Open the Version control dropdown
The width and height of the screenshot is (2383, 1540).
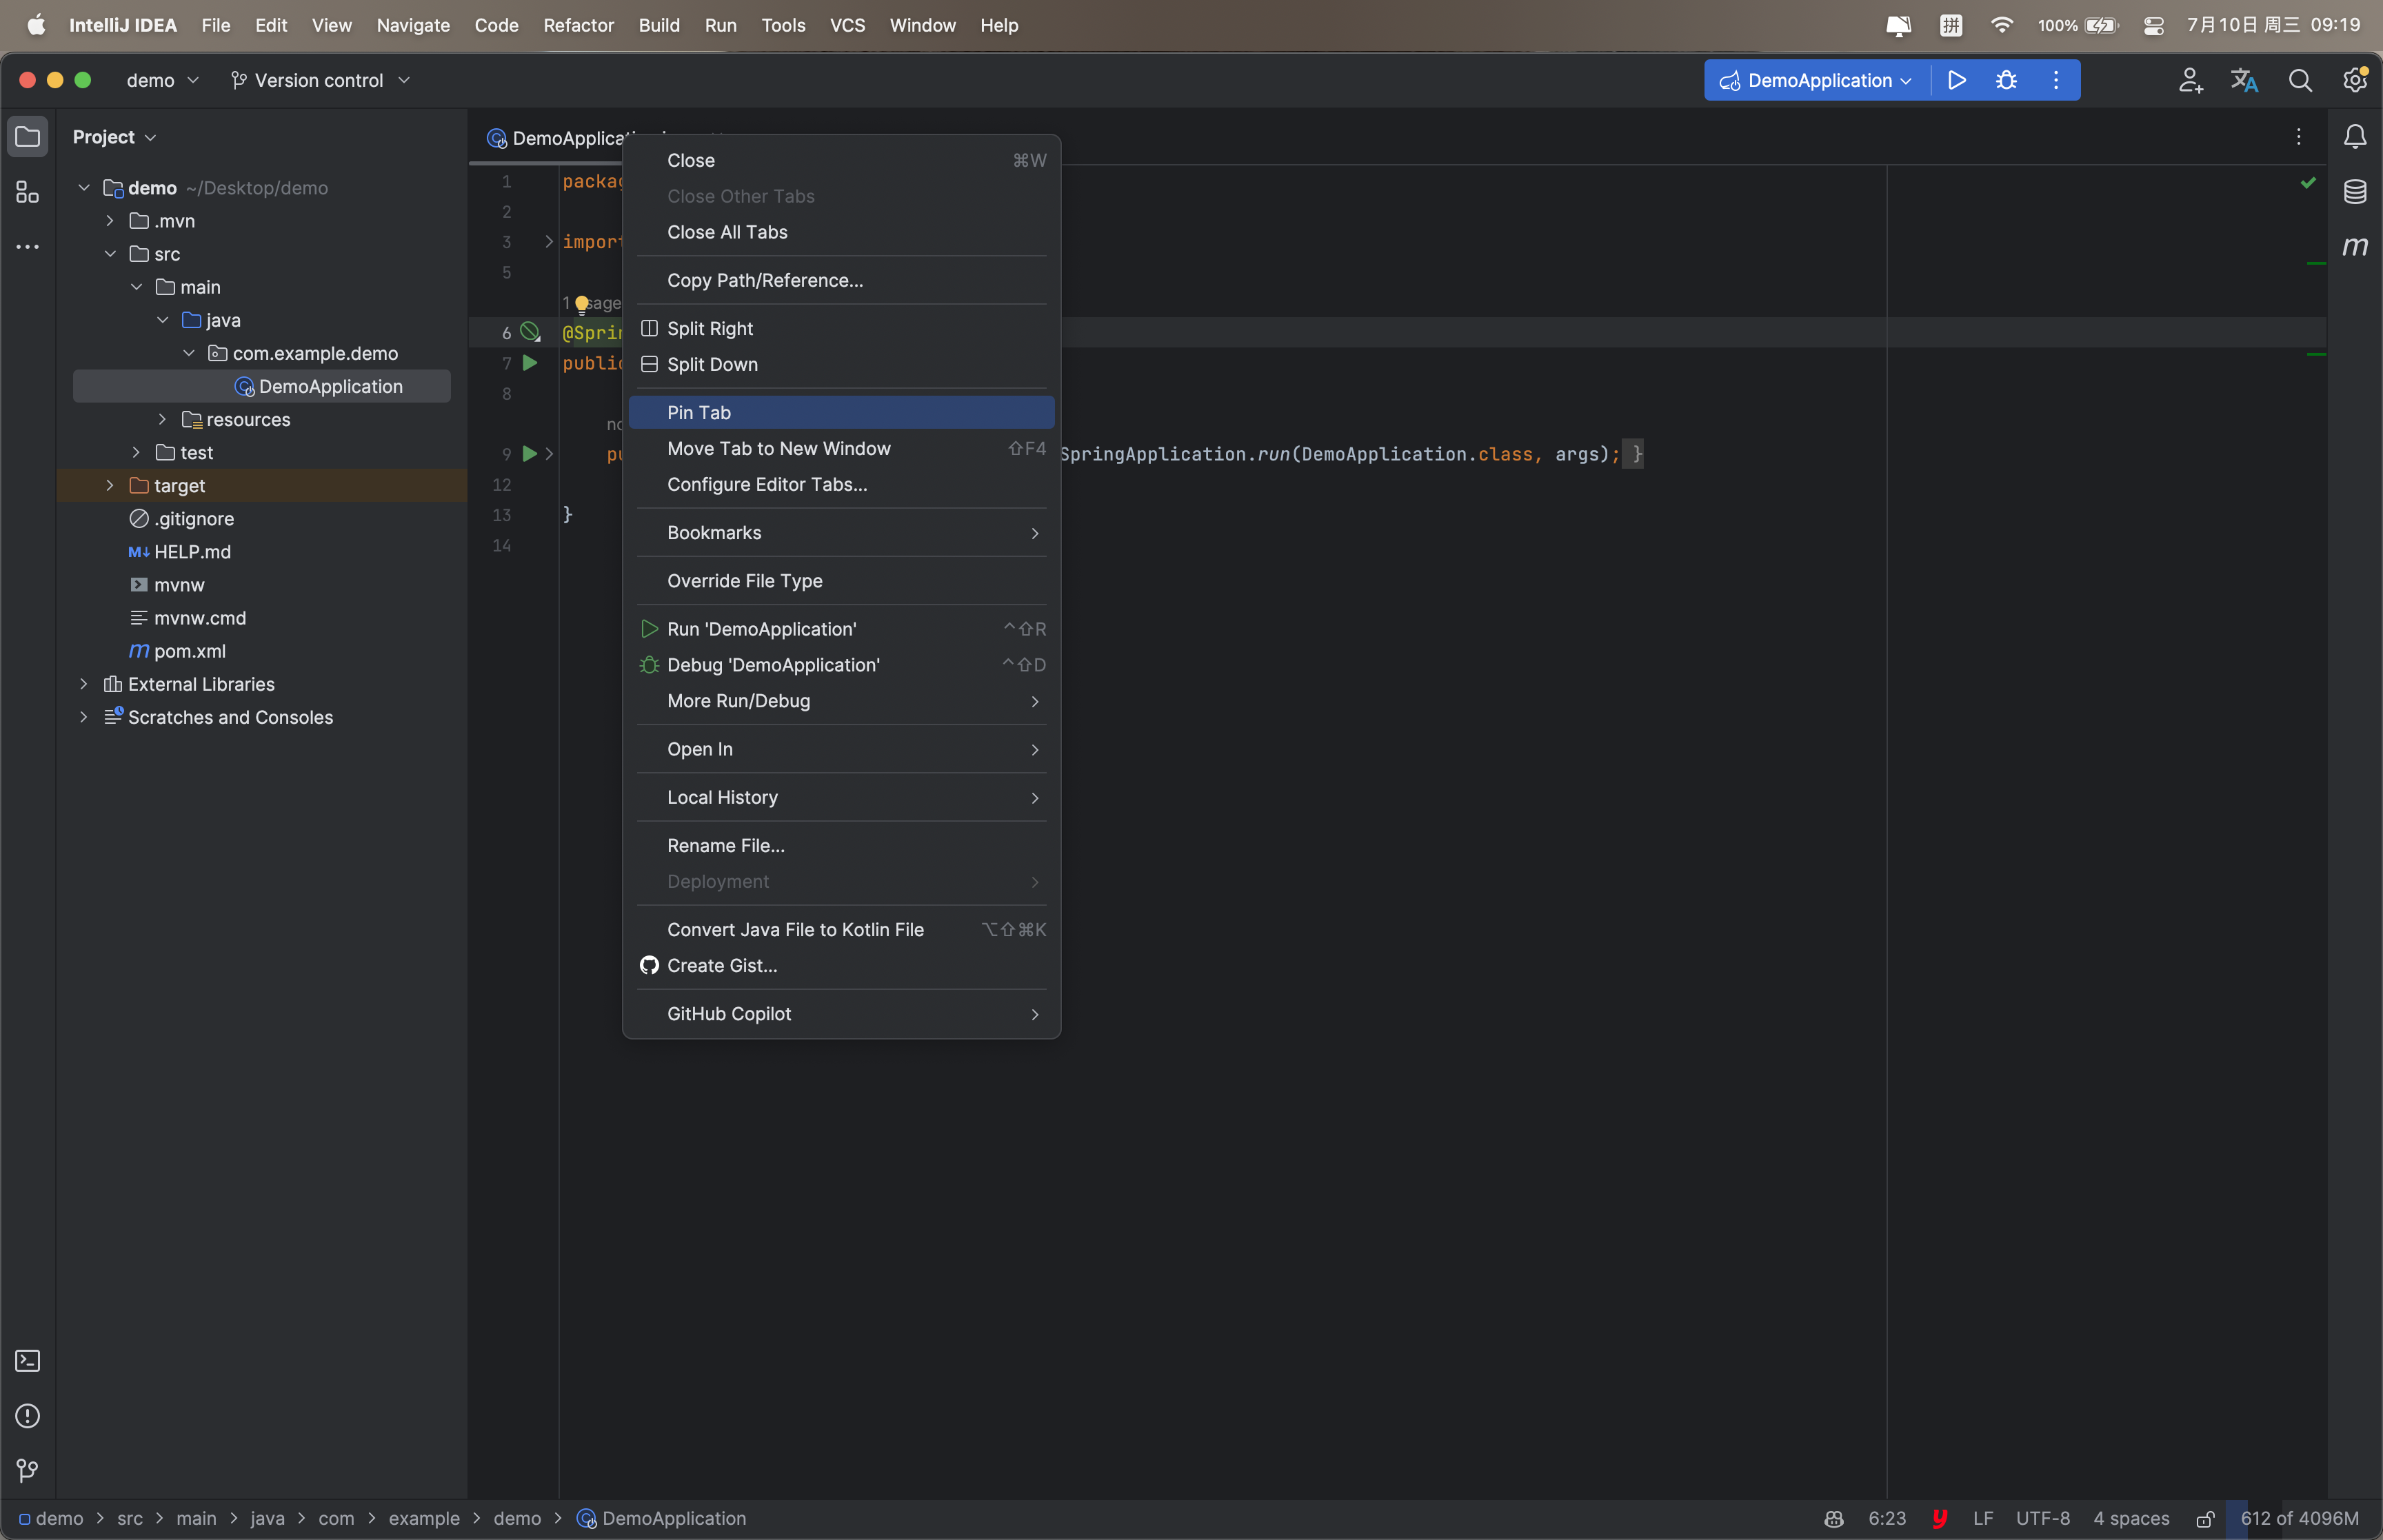point(320,80)
